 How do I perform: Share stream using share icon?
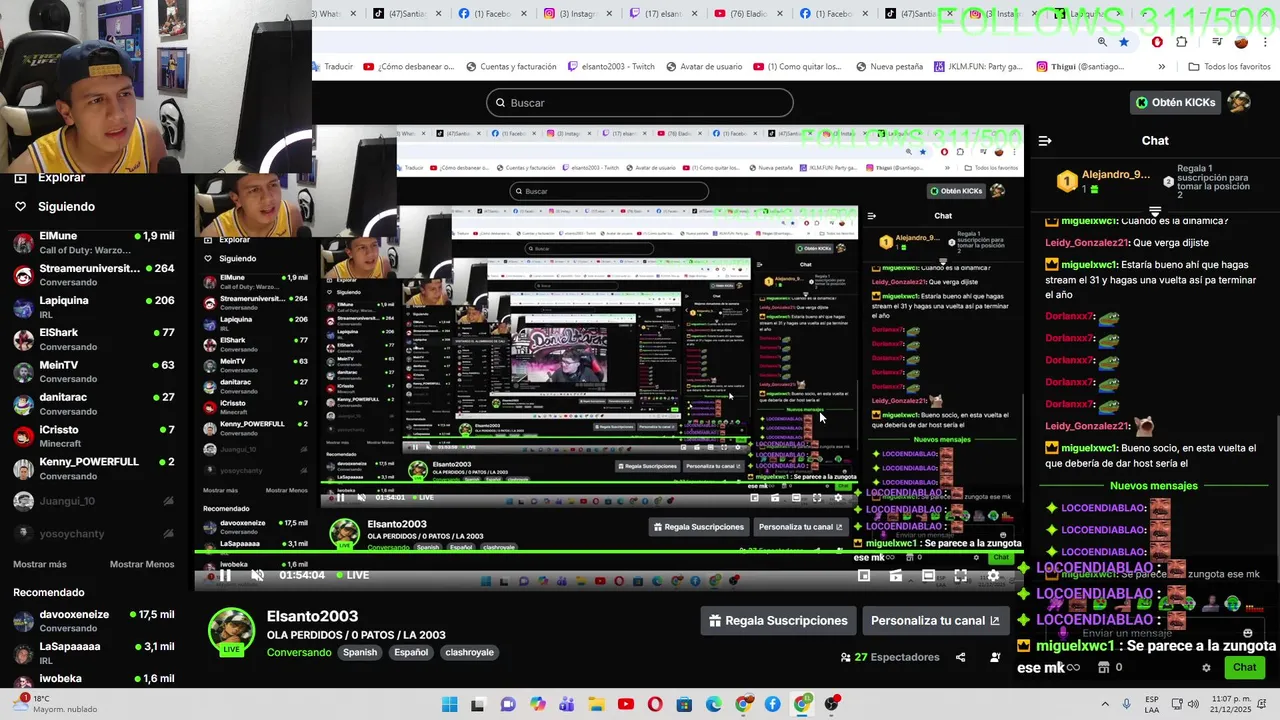point(960,657)
